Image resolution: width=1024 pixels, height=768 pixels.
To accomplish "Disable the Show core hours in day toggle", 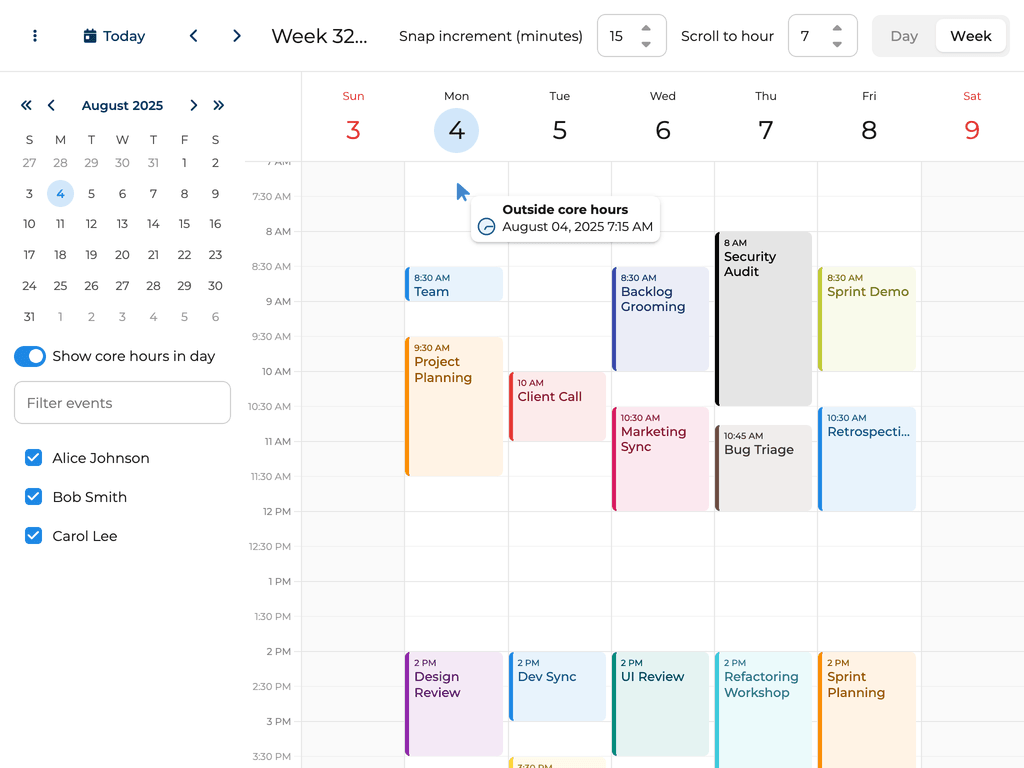I will pos(30,355).
